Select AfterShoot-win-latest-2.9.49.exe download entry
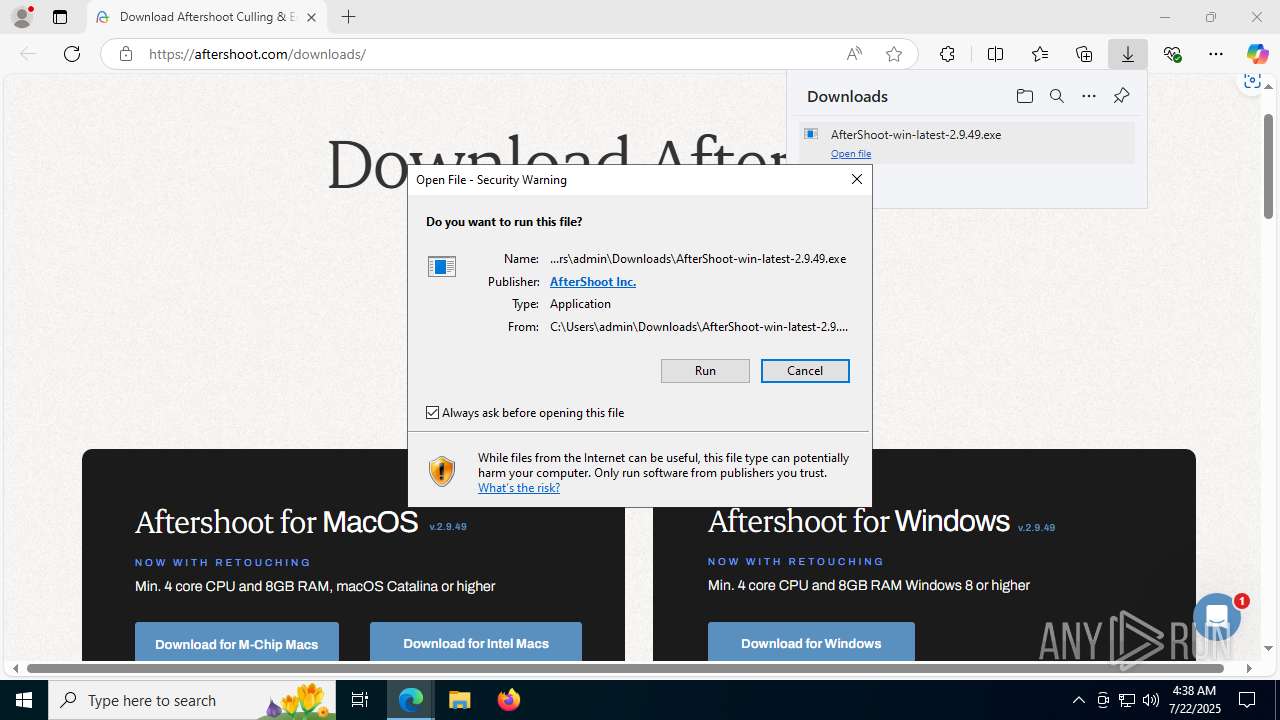1280x720 pixels. (967, 143)
